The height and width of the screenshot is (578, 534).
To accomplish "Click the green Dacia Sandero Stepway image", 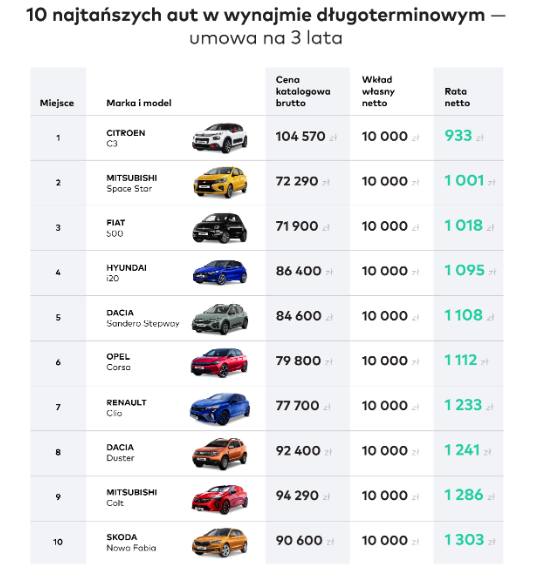I will [220, 318].
